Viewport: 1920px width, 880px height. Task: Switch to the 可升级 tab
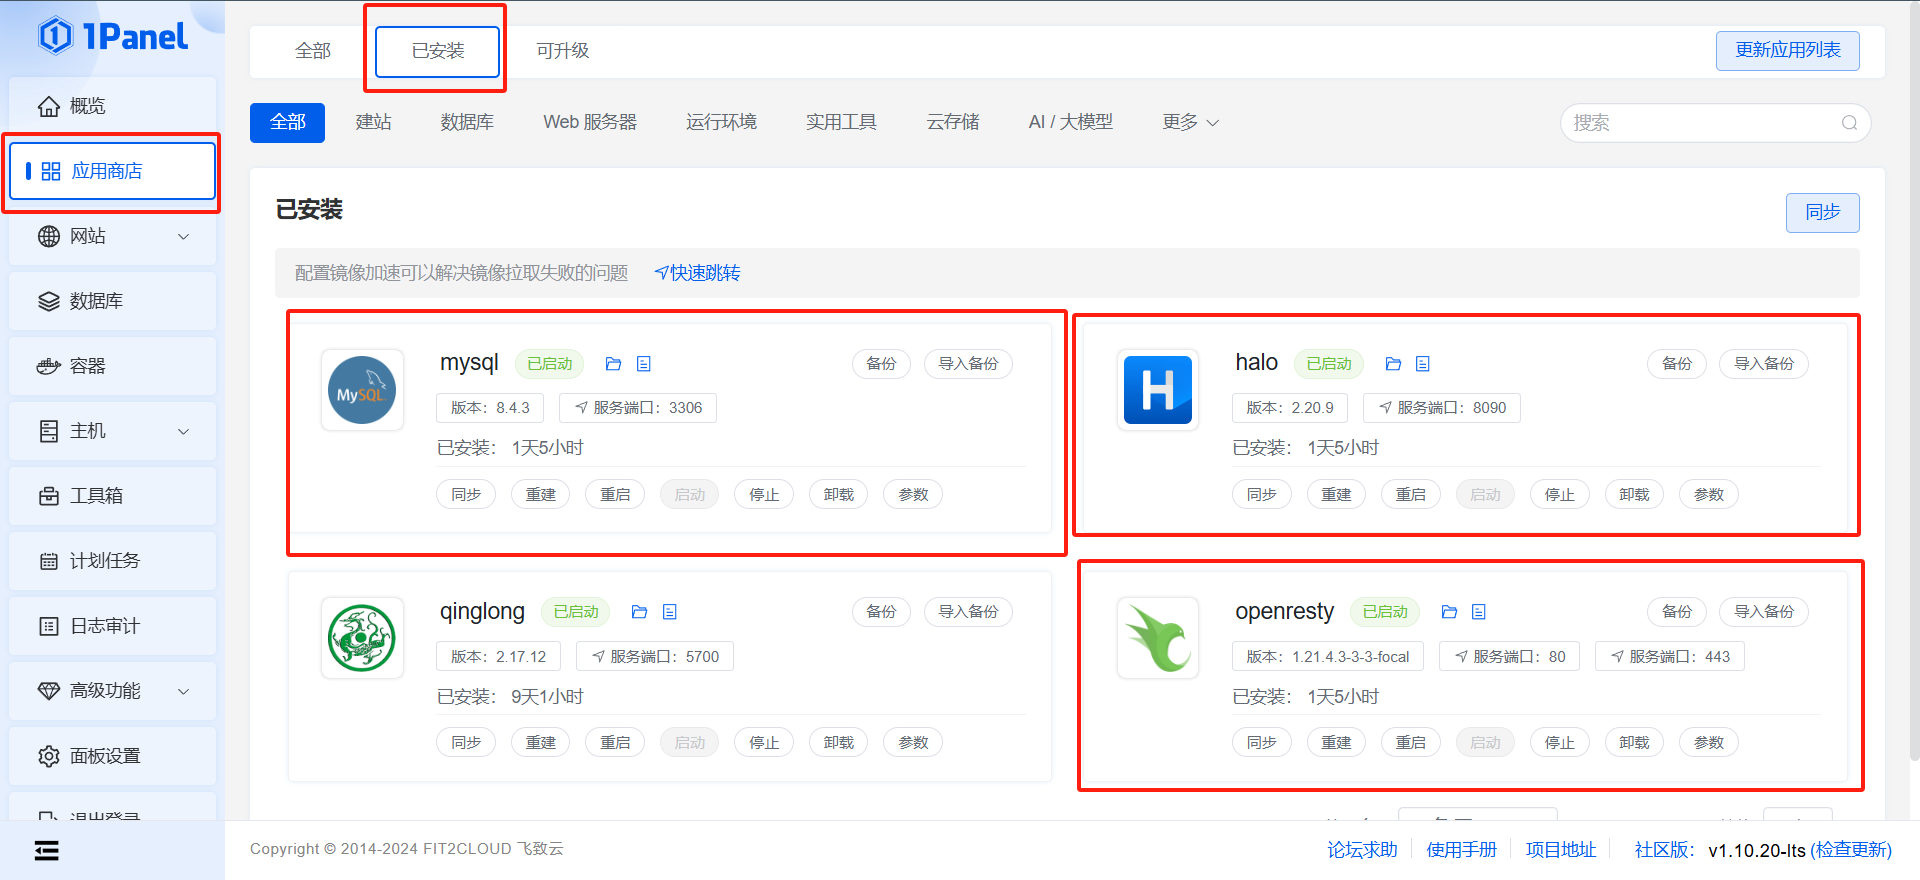pos(562,51)
